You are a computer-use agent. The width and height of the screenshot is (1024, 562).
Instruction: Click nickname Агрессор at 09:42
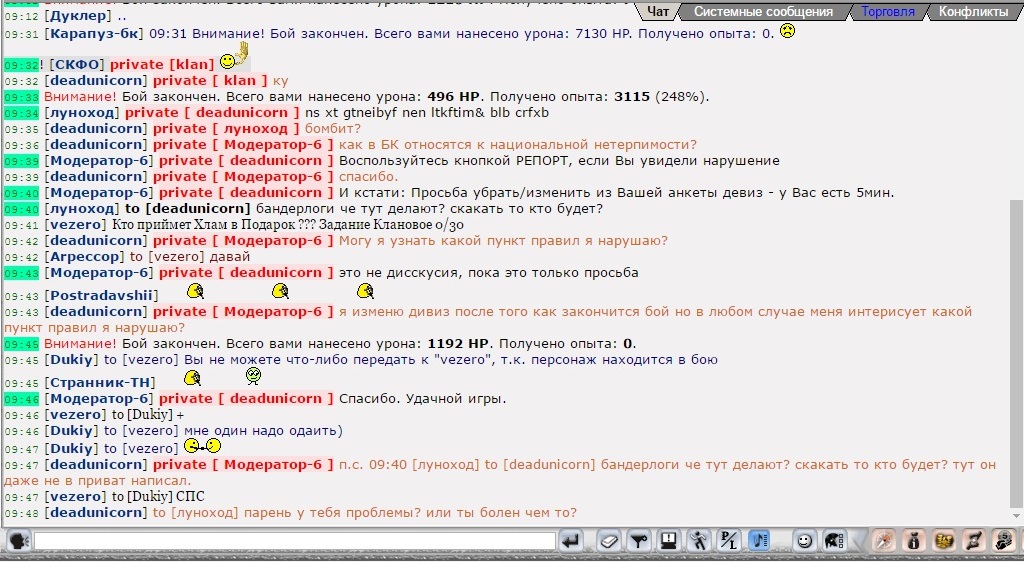click(84, 257)
